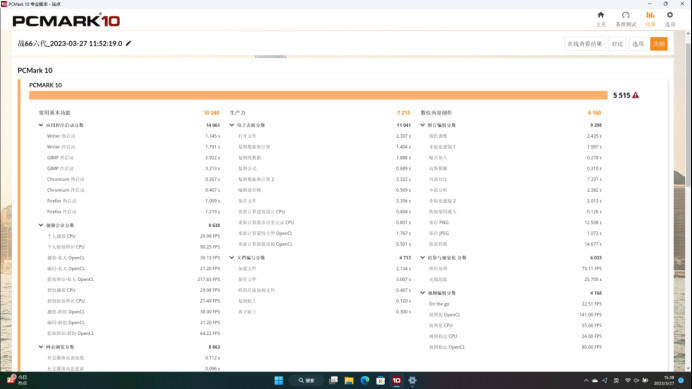Image resolution: width=692 pixels, height=389 pixels.
Task: Open Task View on the taskbar
Action: coord(333,380)
